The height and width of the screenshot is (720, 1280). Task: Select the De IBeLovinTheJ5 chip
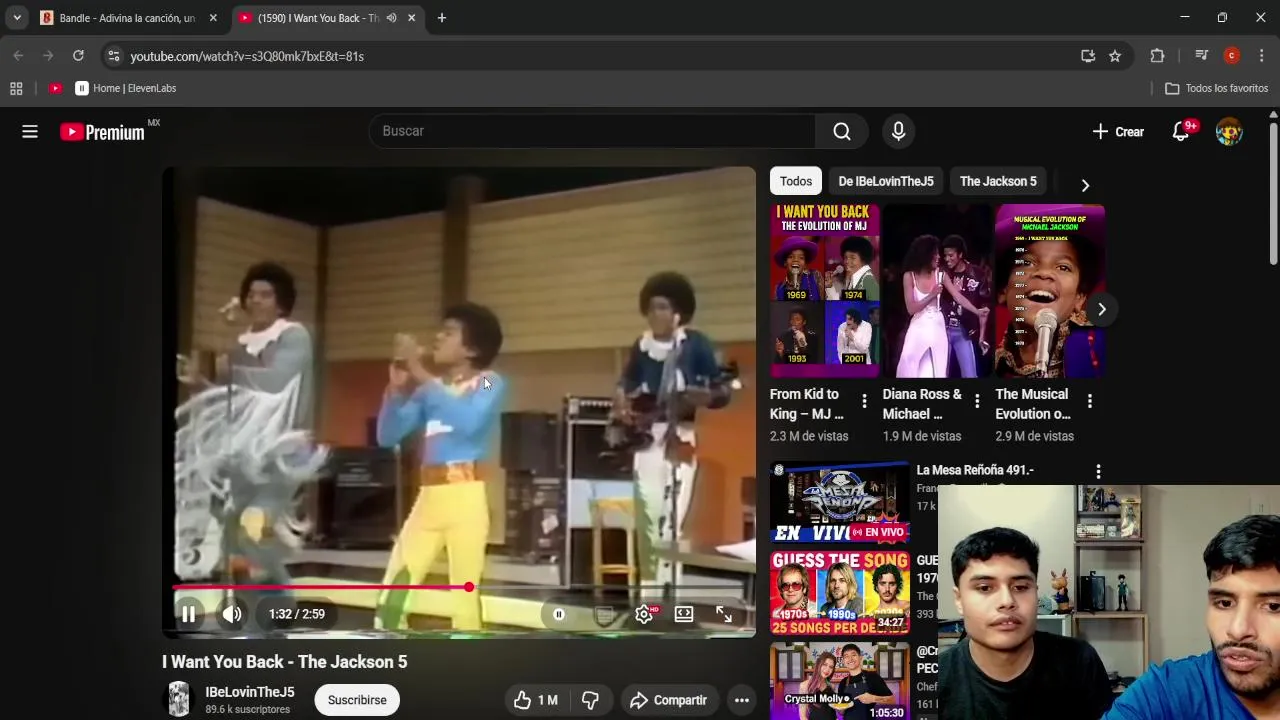click(886, 181)
